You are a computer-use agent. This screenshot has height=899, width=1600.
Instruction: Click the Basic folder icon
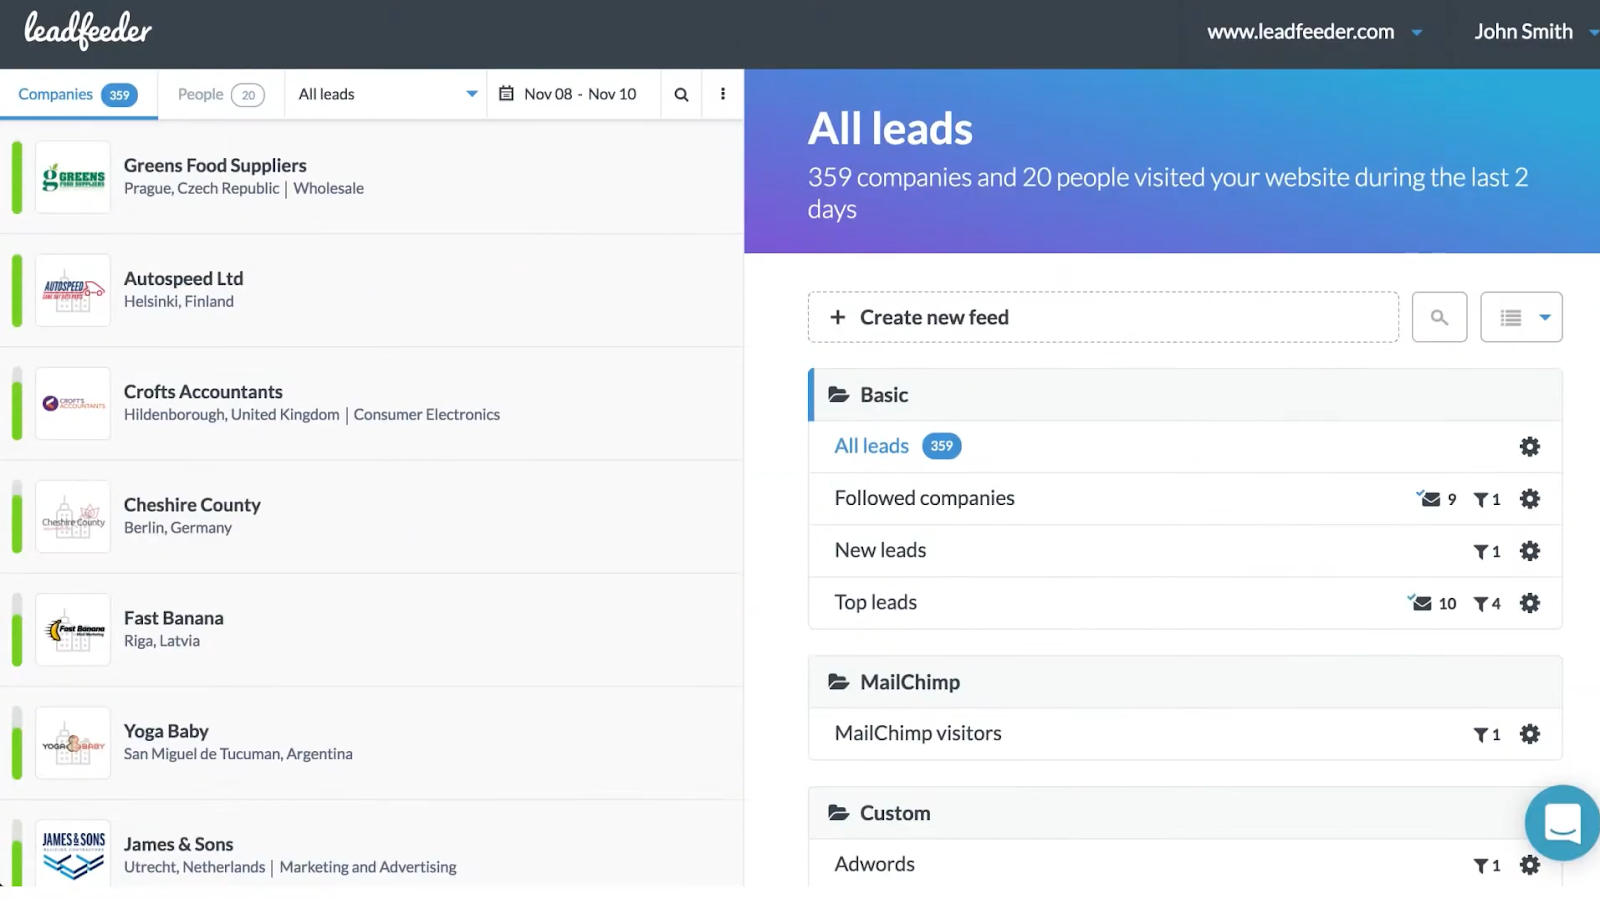coord(838,395)
